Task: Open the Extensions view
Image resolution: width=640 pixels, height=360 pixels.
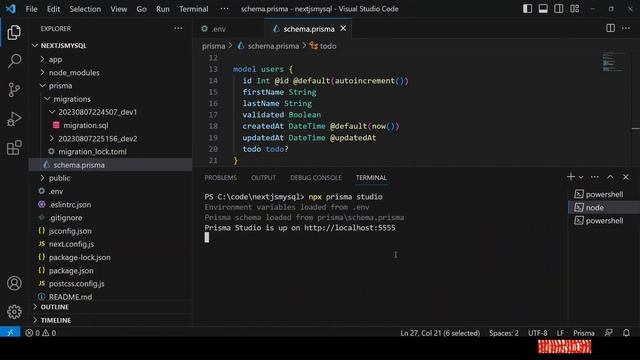Action: coord(14,148)
